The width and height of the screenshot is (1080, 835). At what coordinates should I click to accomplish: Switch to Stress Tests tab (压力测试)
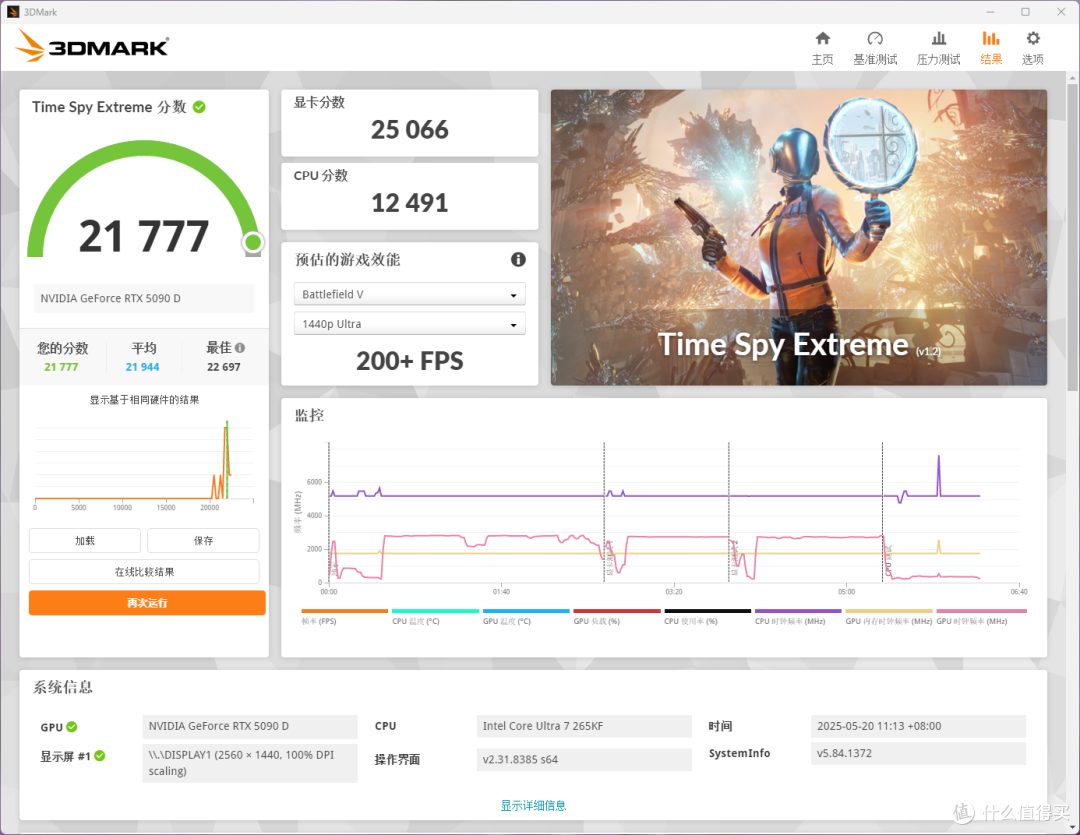tap(938, 48)
